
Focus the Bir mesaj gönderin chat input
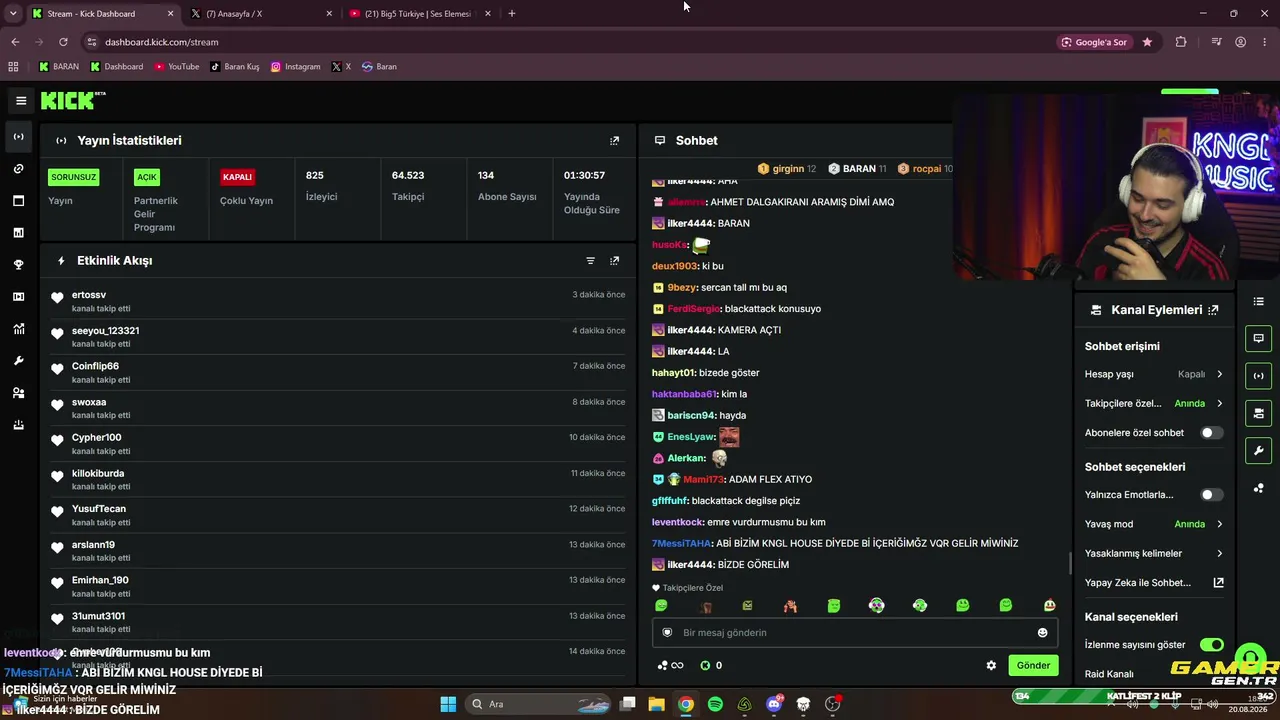[x=855, y=633]
